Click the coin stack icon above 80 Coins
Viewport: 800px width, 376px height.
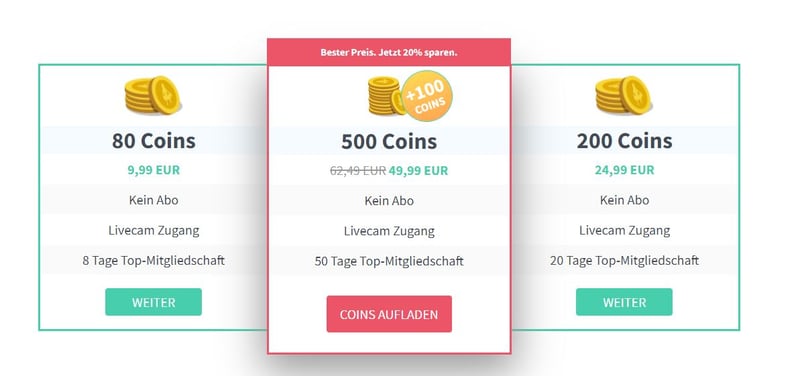[x=153, y=95]
